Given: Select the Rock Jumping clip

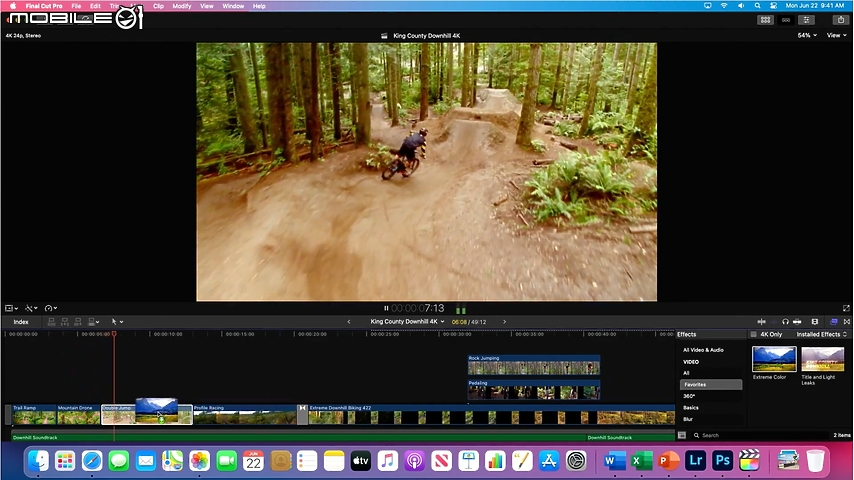Looking at the screenshot, I should click(x=534, y=365).
